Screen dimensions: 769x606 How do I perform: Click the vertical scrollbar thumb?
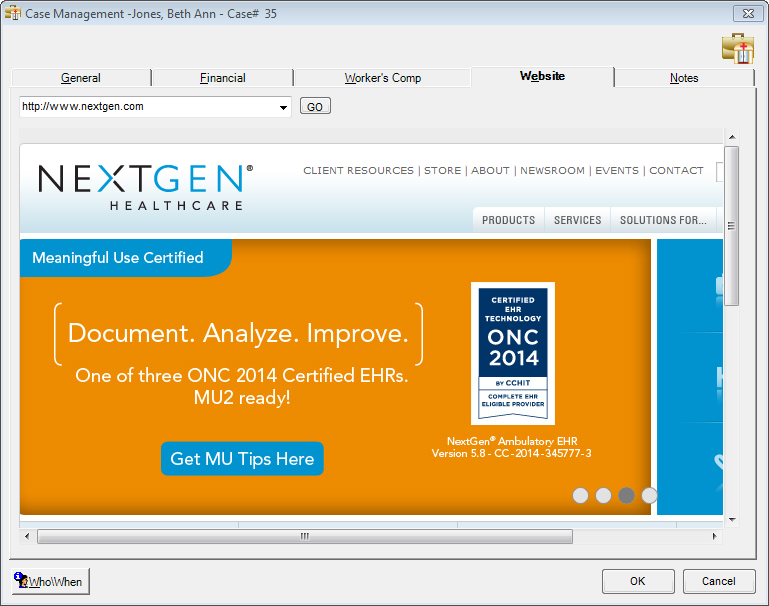[x=732, y=226]
